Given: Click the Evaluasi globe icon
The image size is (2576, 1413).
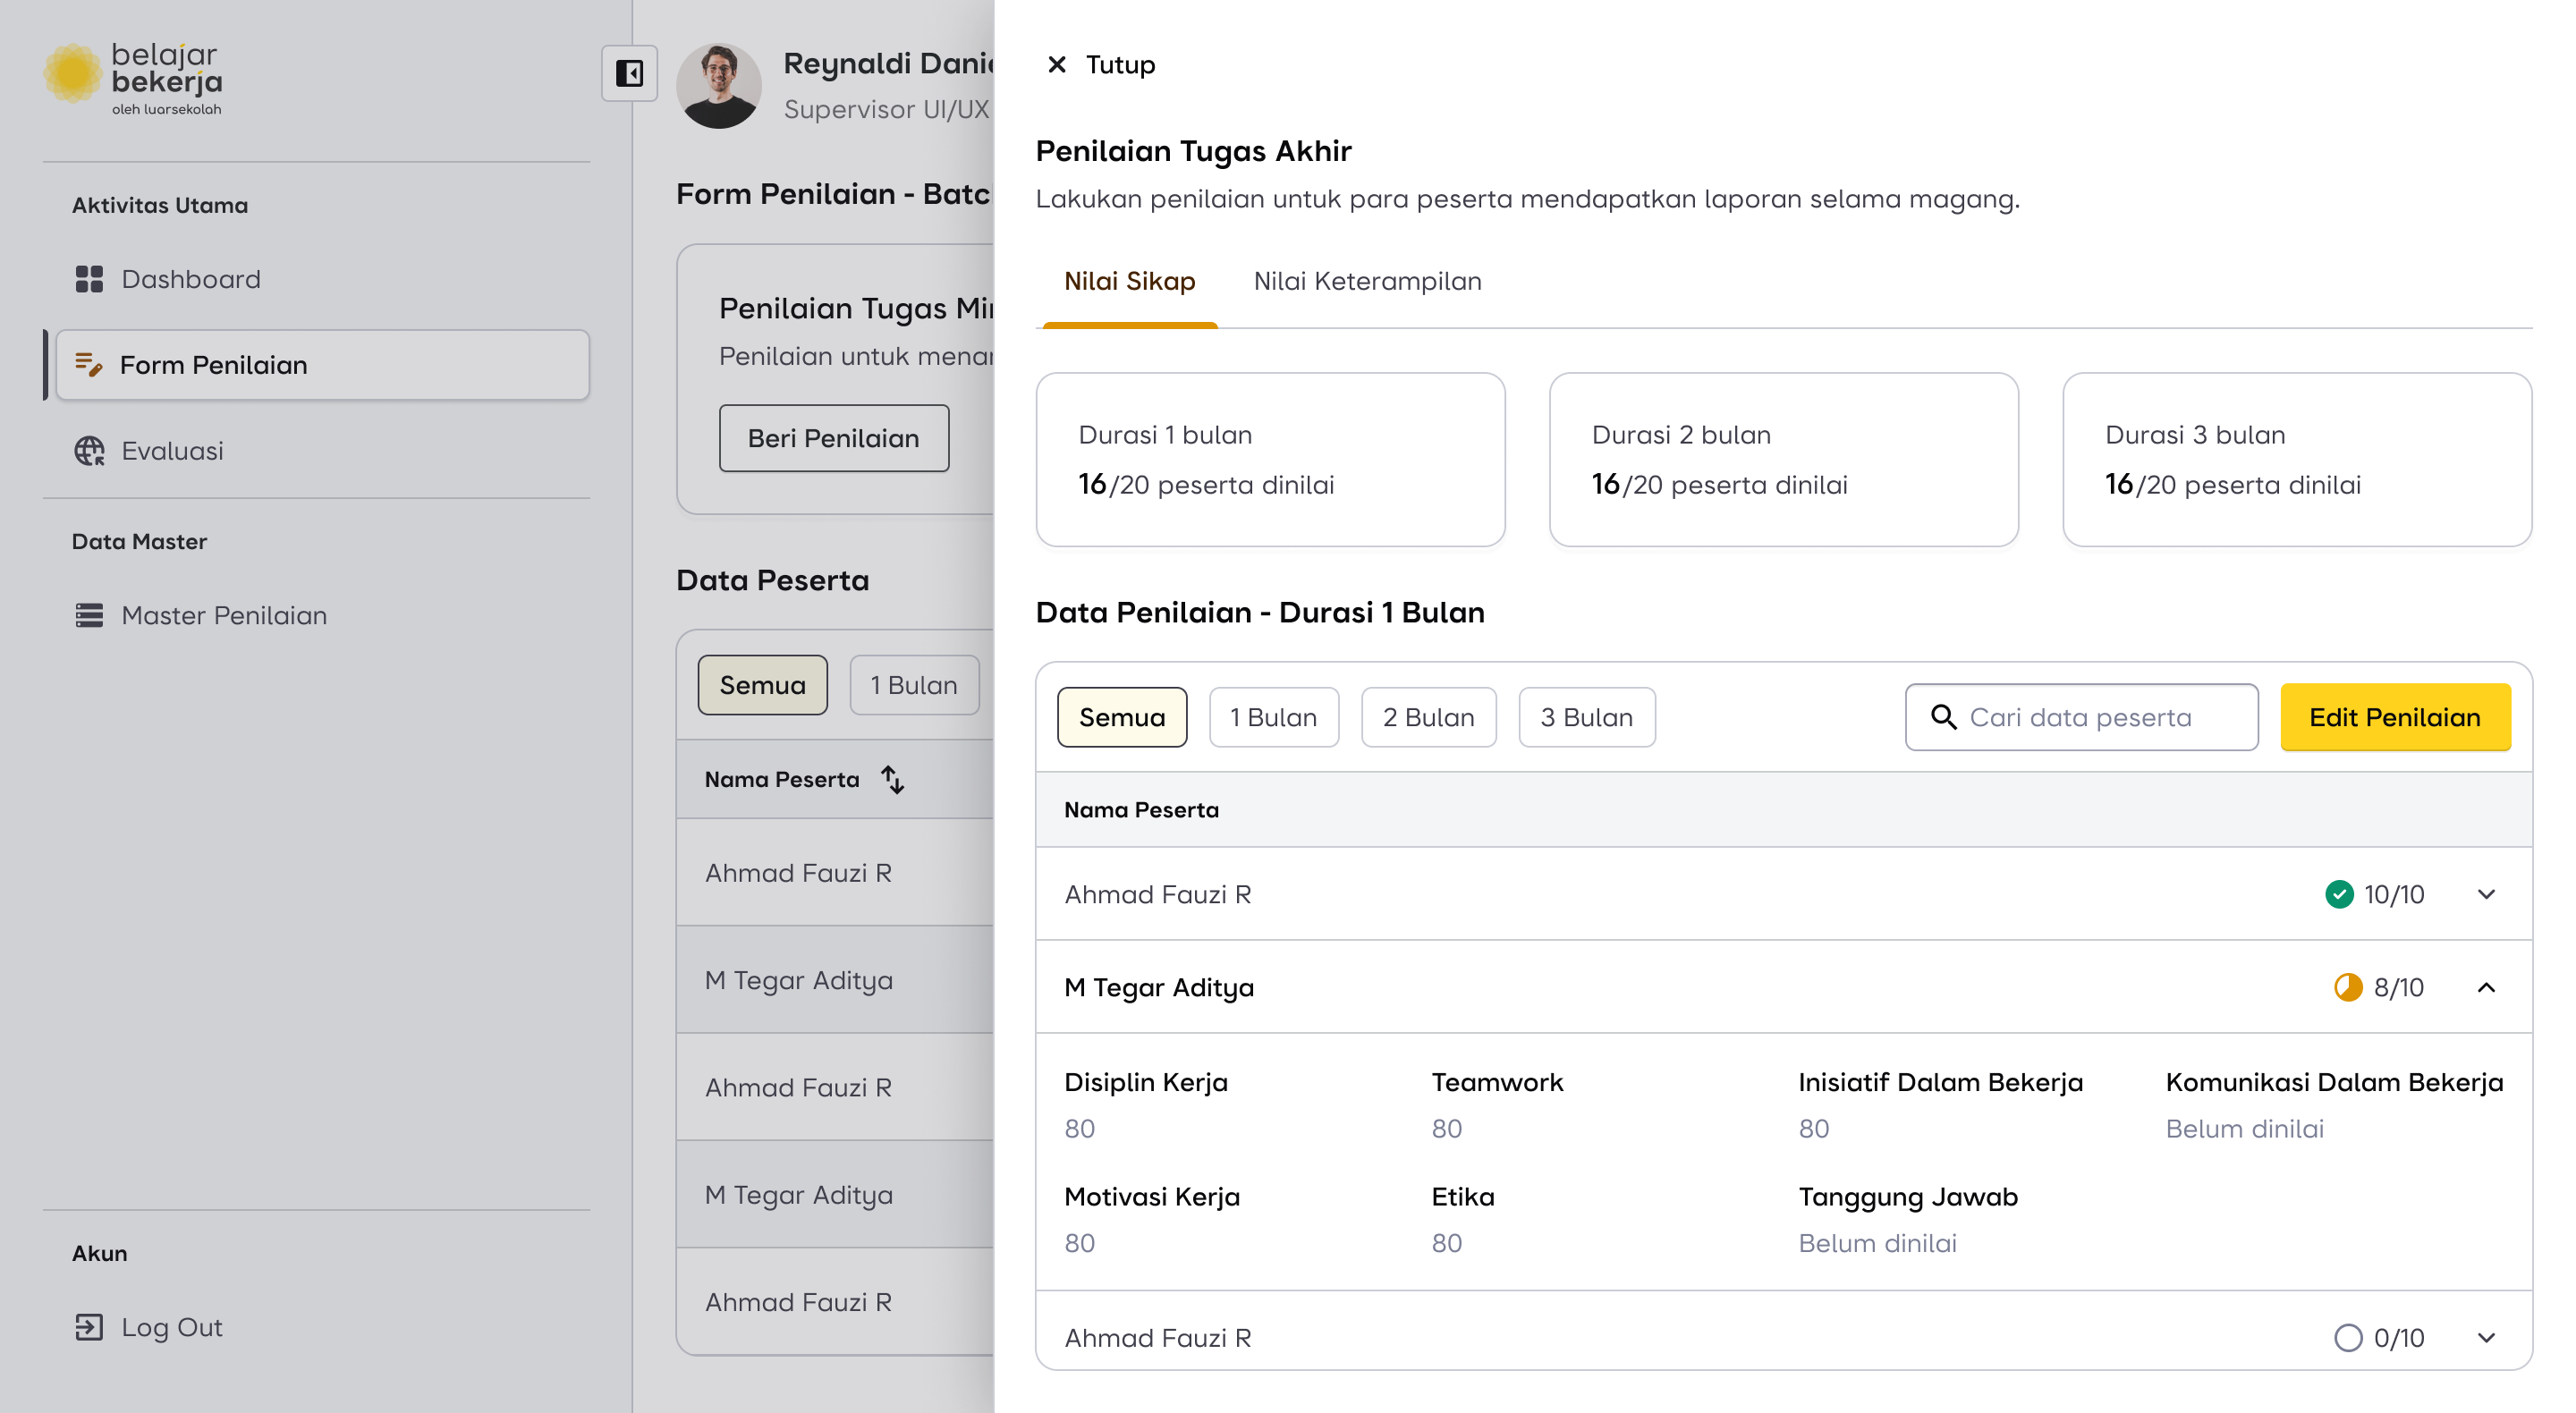Looking at the screenshot, I should (x=89, y=451).
